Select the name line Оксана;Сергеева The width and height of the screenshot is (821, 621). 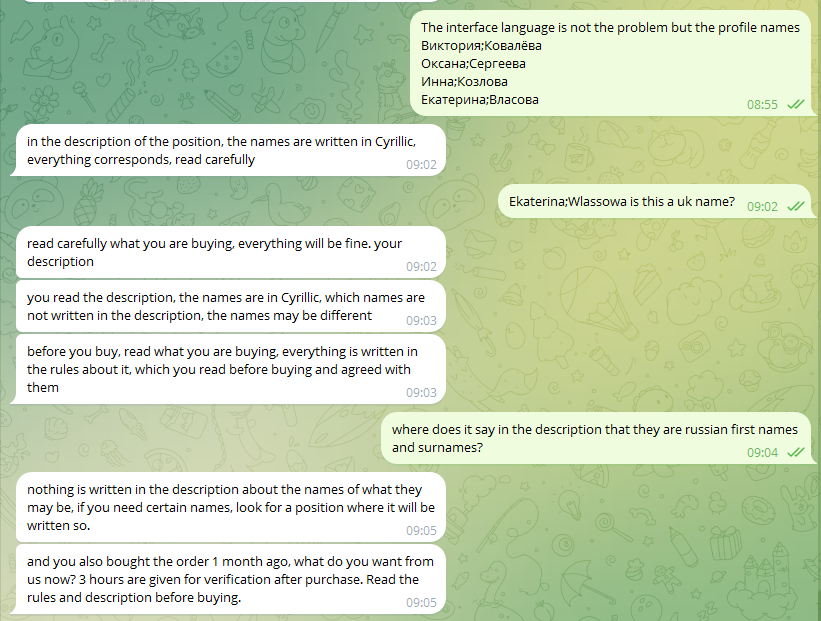pyautogui.click(x=473, y=64)
